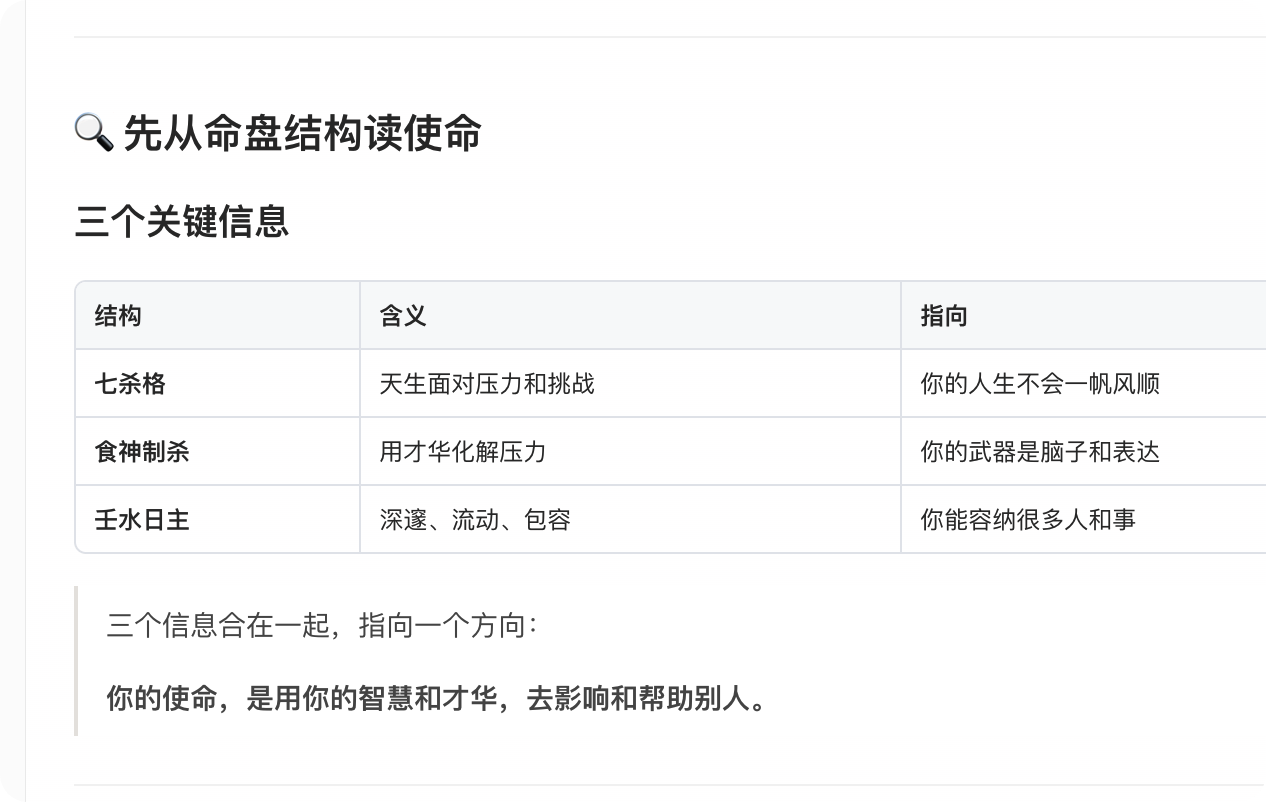This screenshot has width=1266, height=802.
Task: Select the 含义 table column header
Action: click(x=403, y=316)
